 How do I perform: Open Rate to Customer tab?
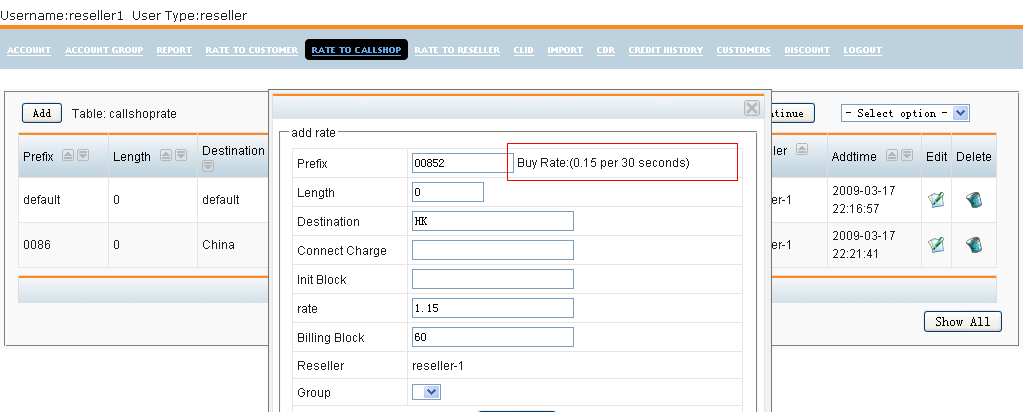[x=251, y=50]
